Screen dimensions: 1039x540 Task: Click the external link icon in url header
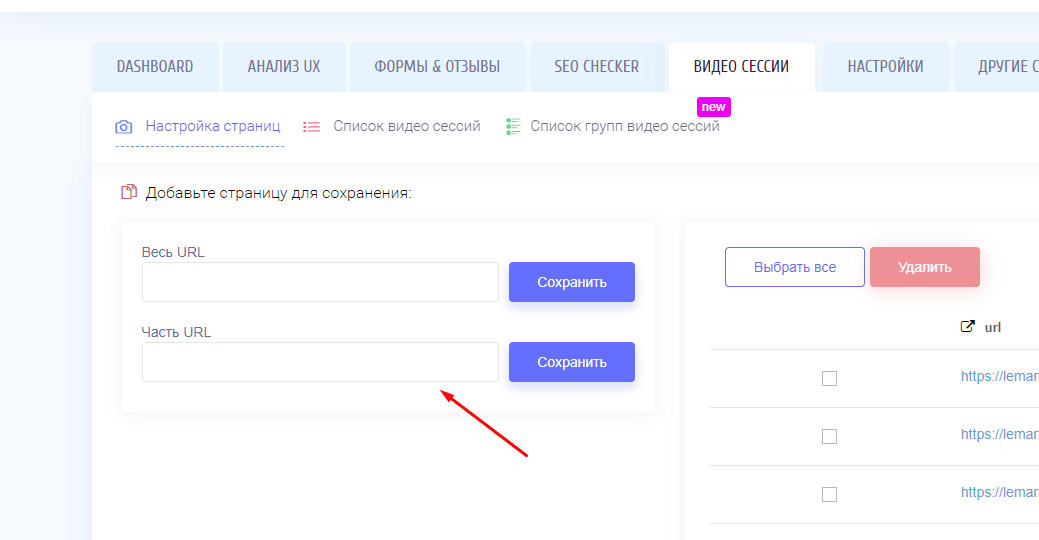tap(967, 326)
